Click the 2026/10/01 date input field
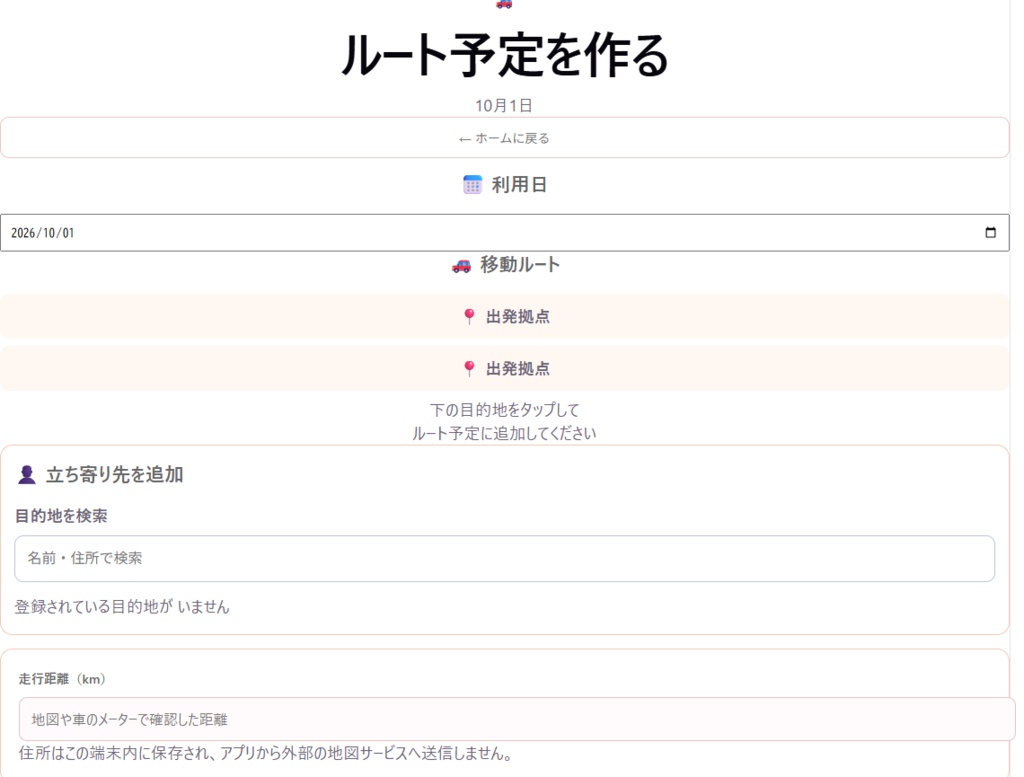Image resolution: width=1024 pixels, height=777 pixels. (504, 232)
